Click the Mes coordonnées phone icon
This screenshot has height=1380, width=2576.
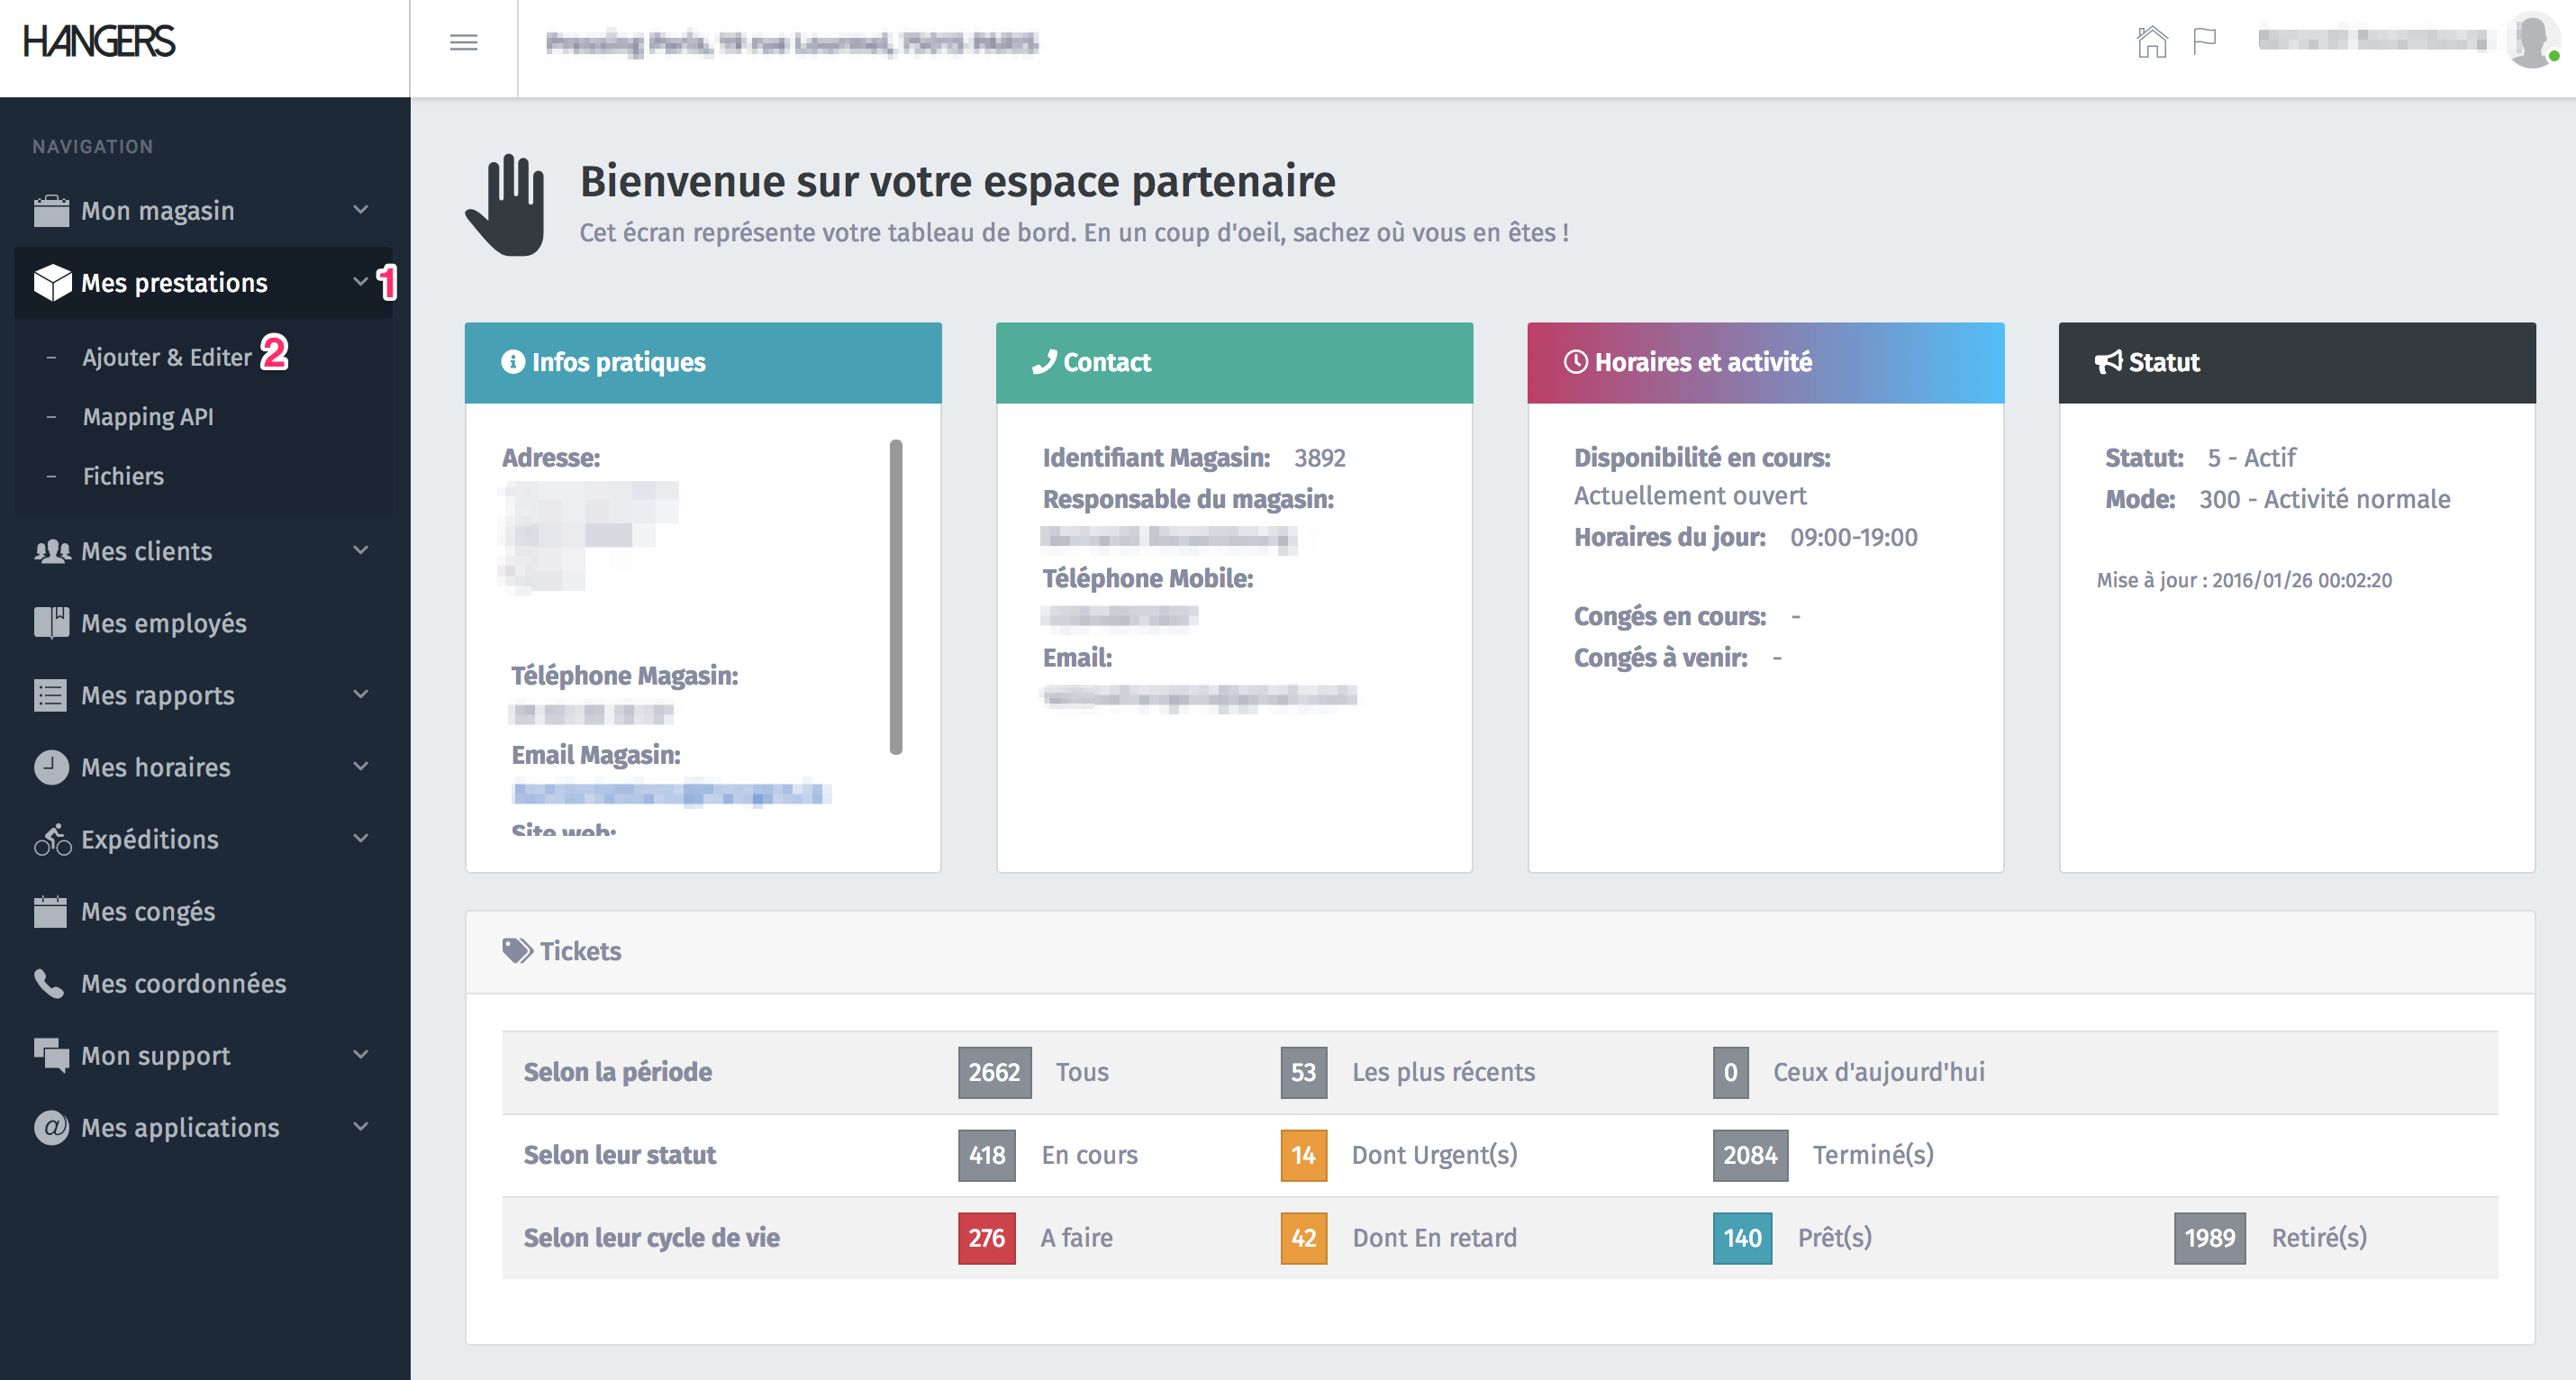49,983
